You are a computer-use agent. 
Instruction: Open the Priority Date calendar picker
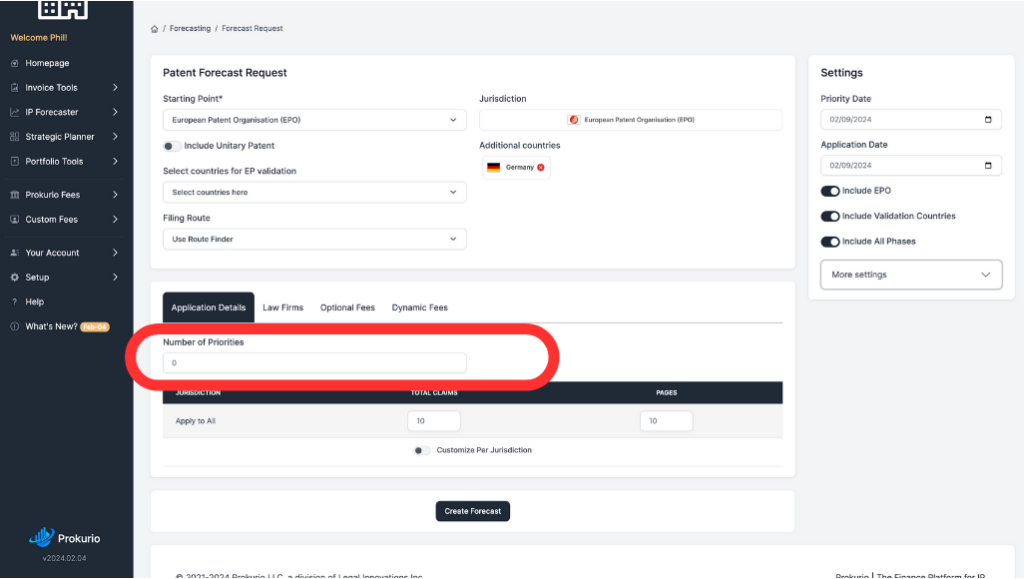point(987,119)
